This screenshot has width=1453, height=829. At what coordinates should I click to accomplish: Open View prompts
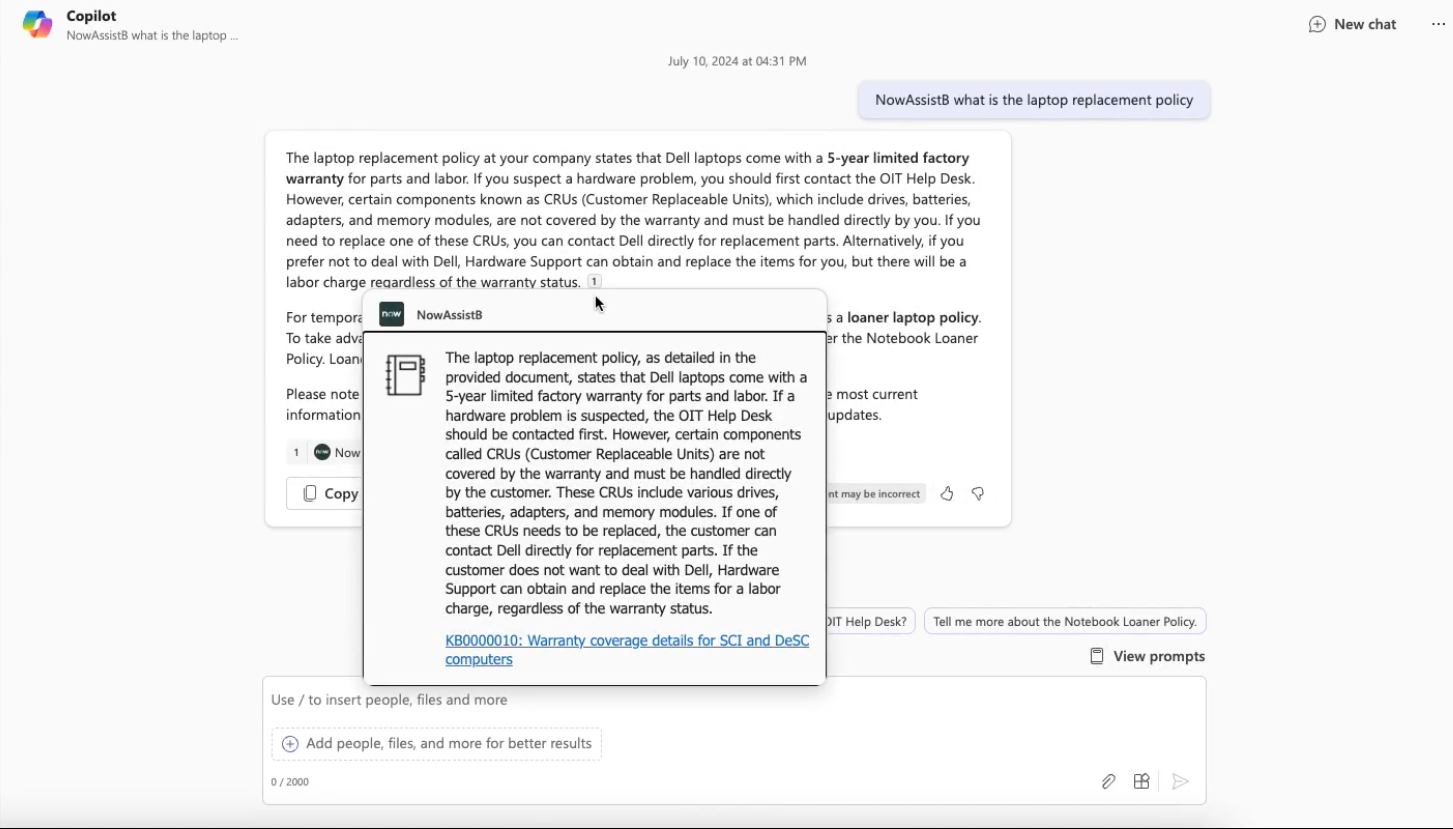(x=1147, y=656)
